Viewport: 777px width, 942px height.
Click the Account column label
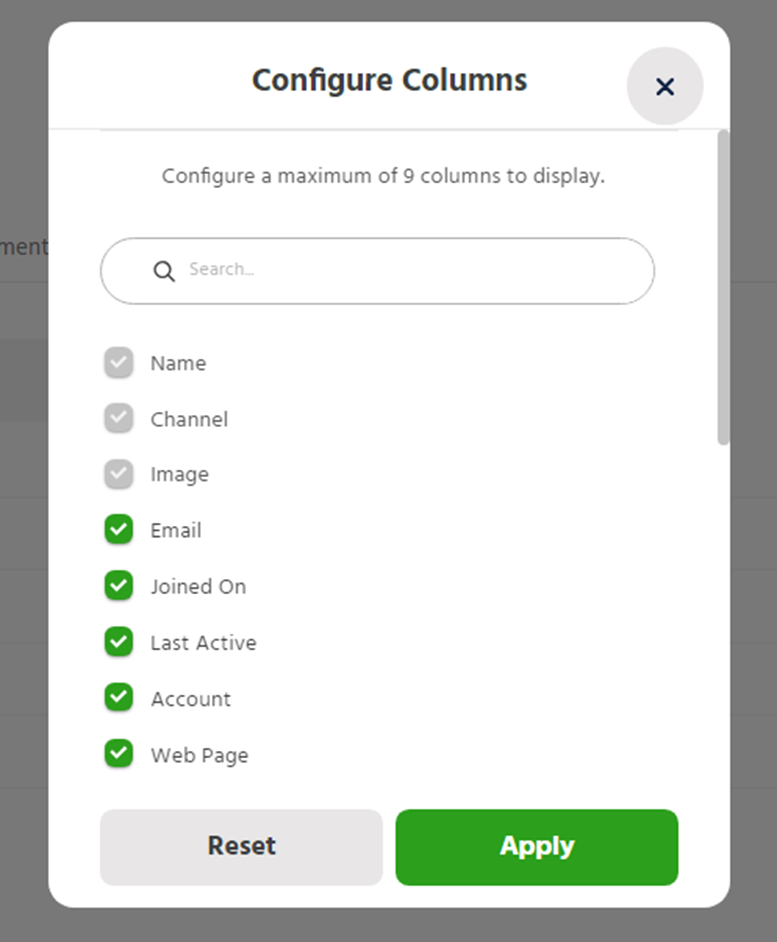(190, 698)
